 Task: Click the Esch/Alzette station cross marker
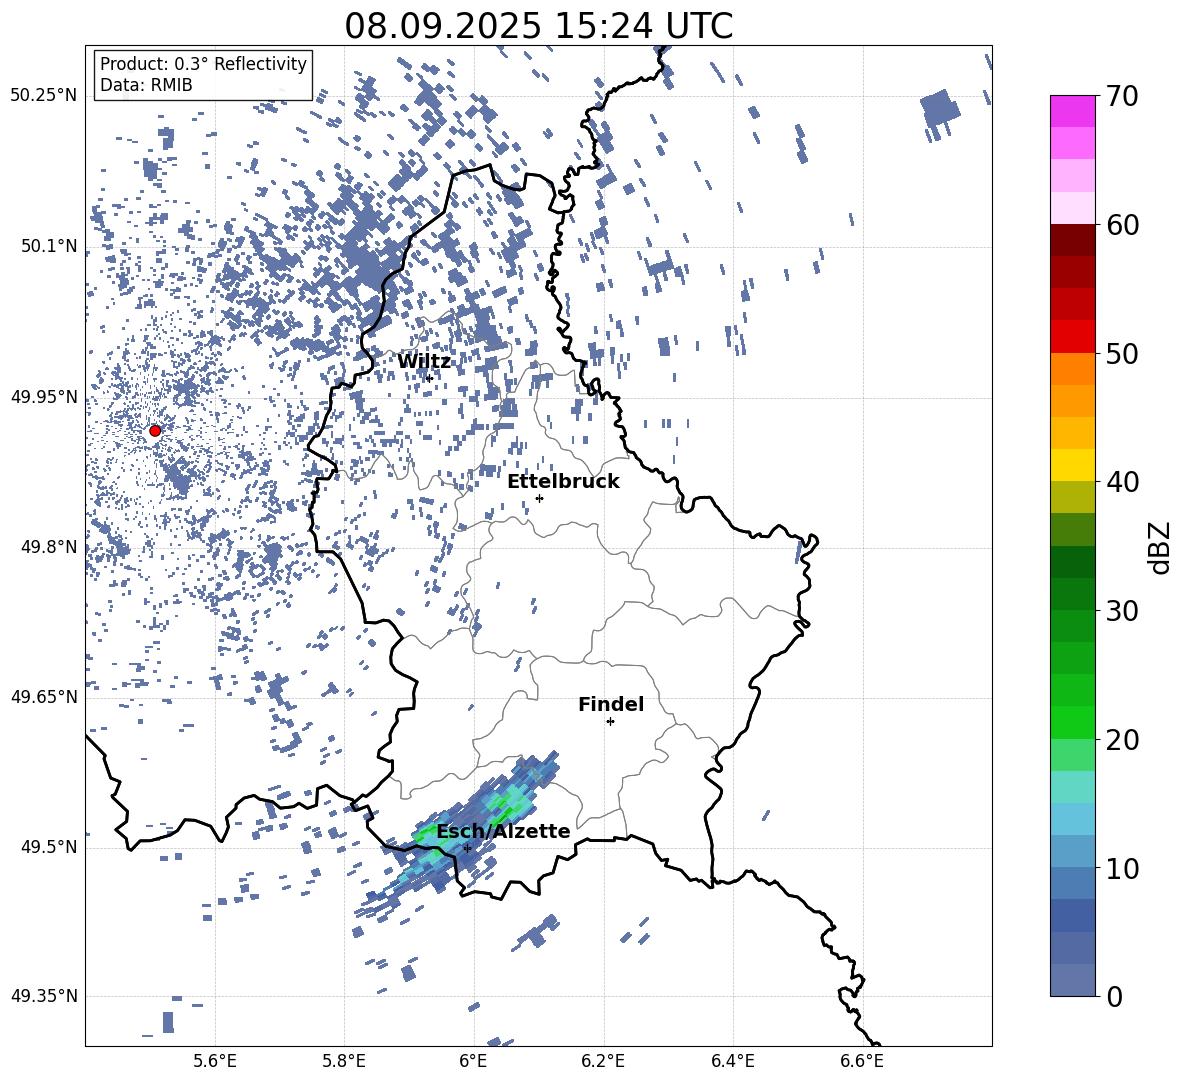click(x=467, y=848)
